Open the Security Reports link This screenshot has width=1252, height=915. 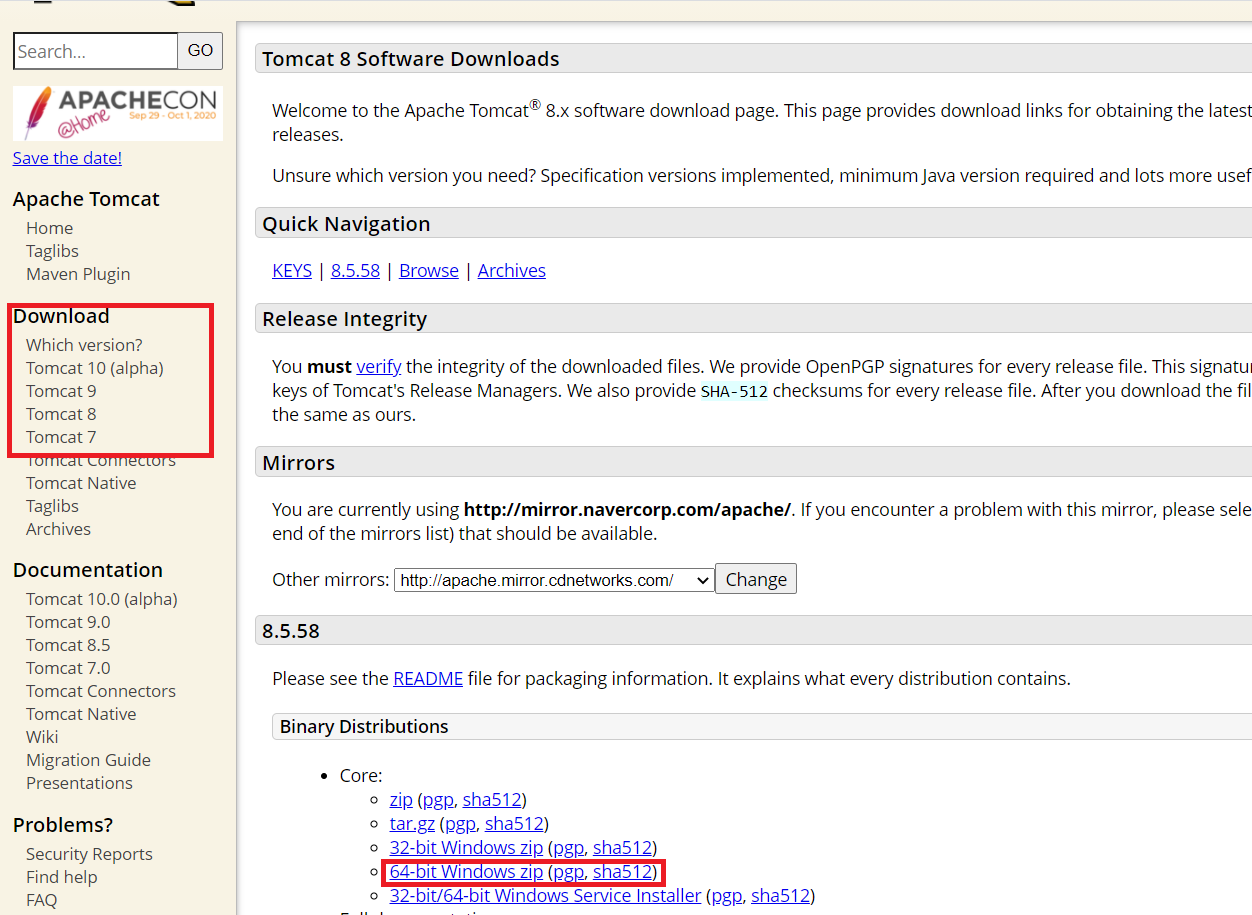(89, 854)
